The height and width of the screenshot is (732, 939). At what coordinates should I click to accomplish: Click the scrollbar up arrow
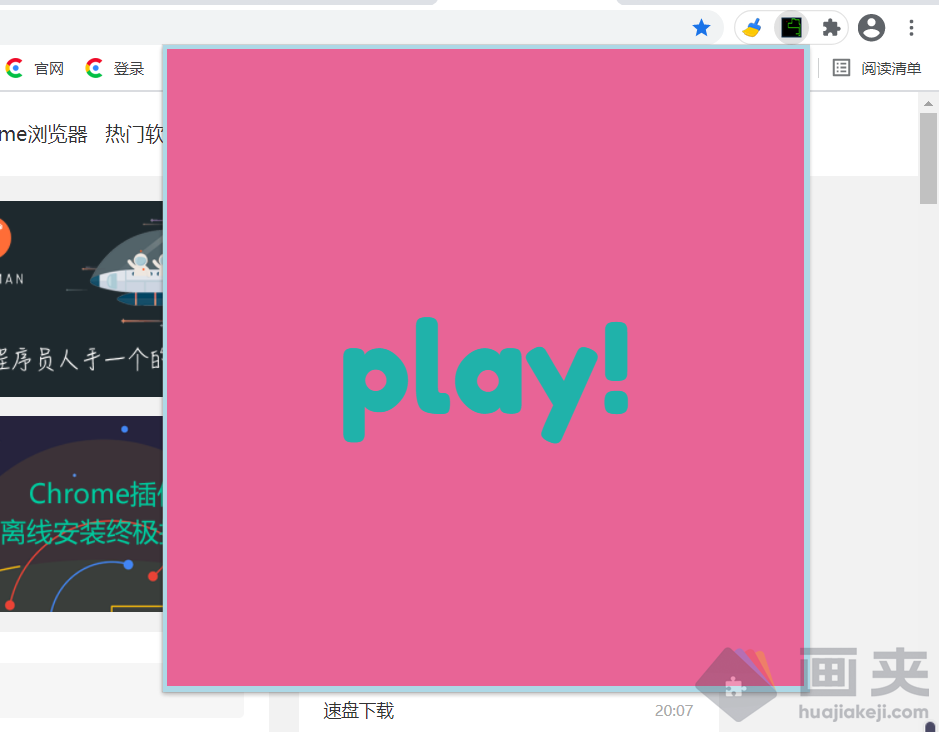[928, 104]
